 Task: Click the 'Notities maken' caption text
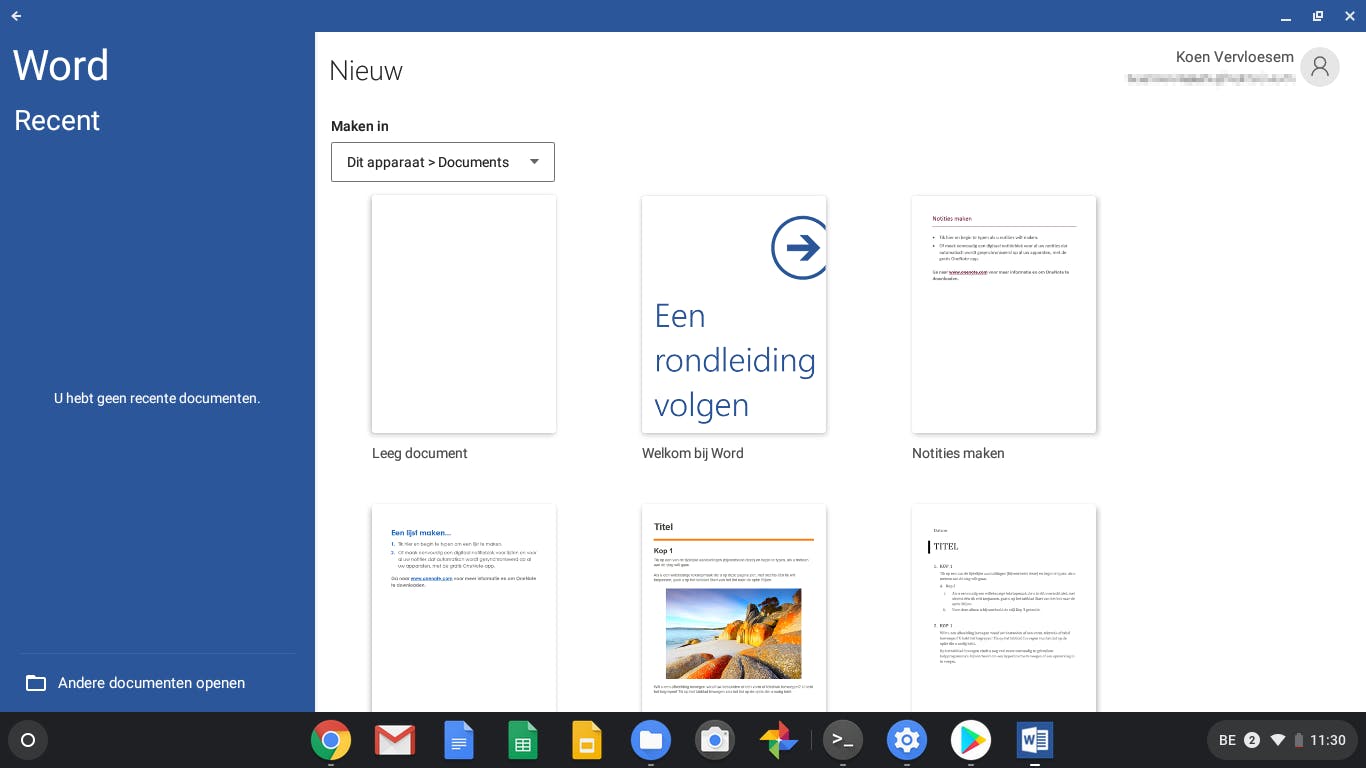pos(958,453)
